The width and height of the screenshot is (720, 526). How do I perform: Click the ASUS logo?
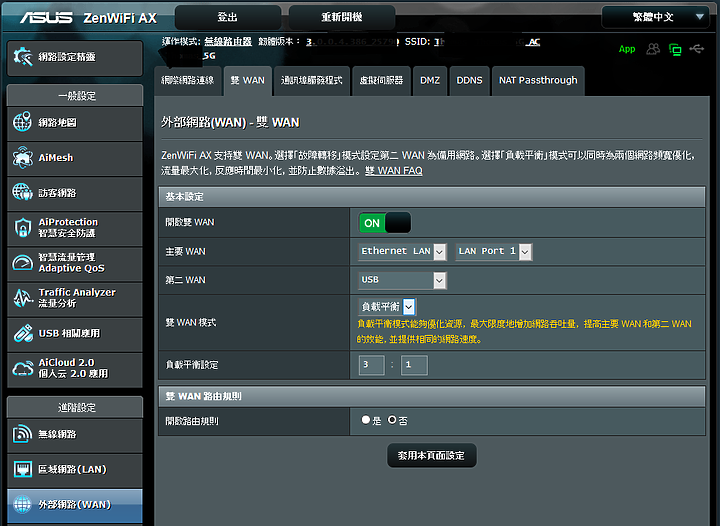click(x=46, y=17)
